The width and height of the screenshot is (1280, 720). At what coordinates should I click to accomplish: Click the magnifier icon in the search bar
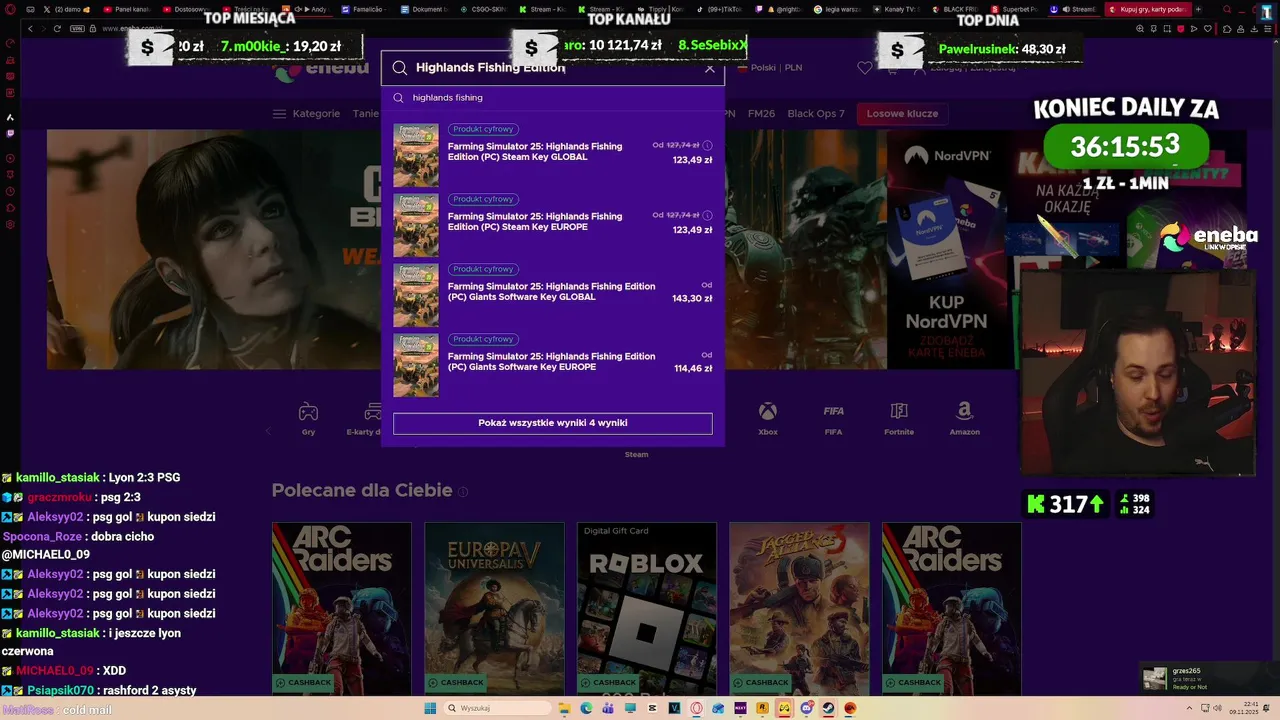pyautogui.click(x=399, y=68)
